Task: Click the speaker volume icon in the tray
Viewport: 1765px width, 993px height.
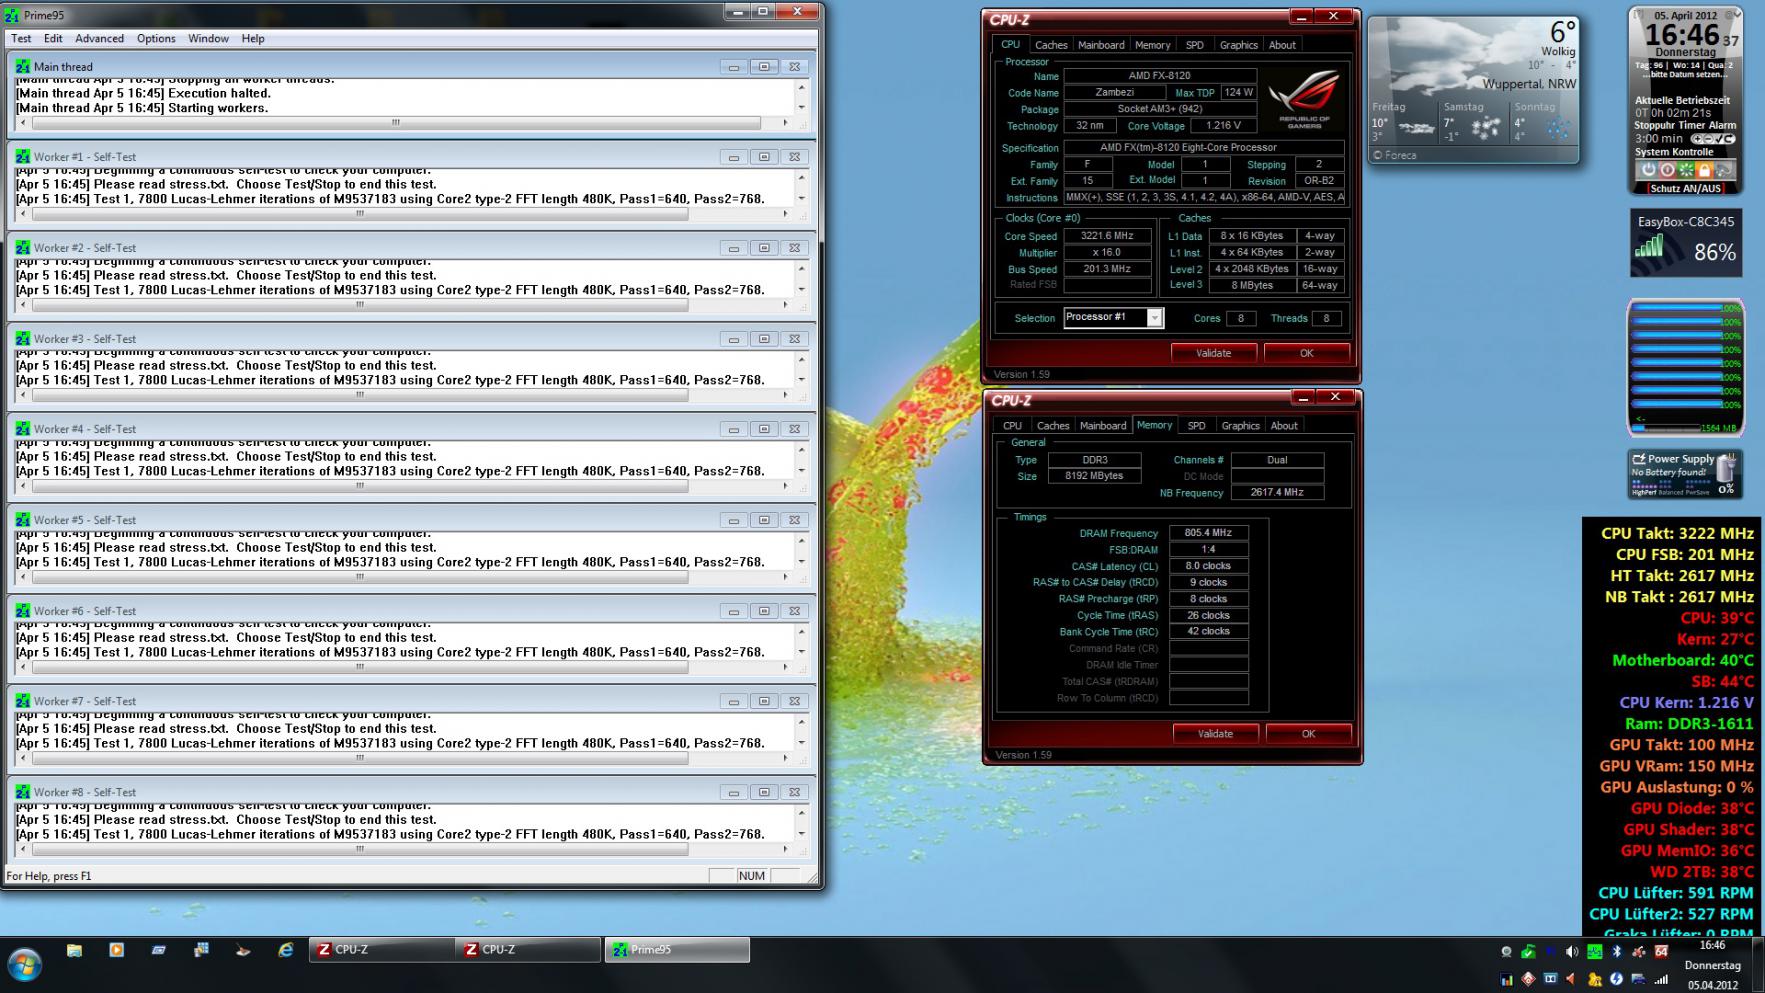Action: click(x=1571, y=952)
